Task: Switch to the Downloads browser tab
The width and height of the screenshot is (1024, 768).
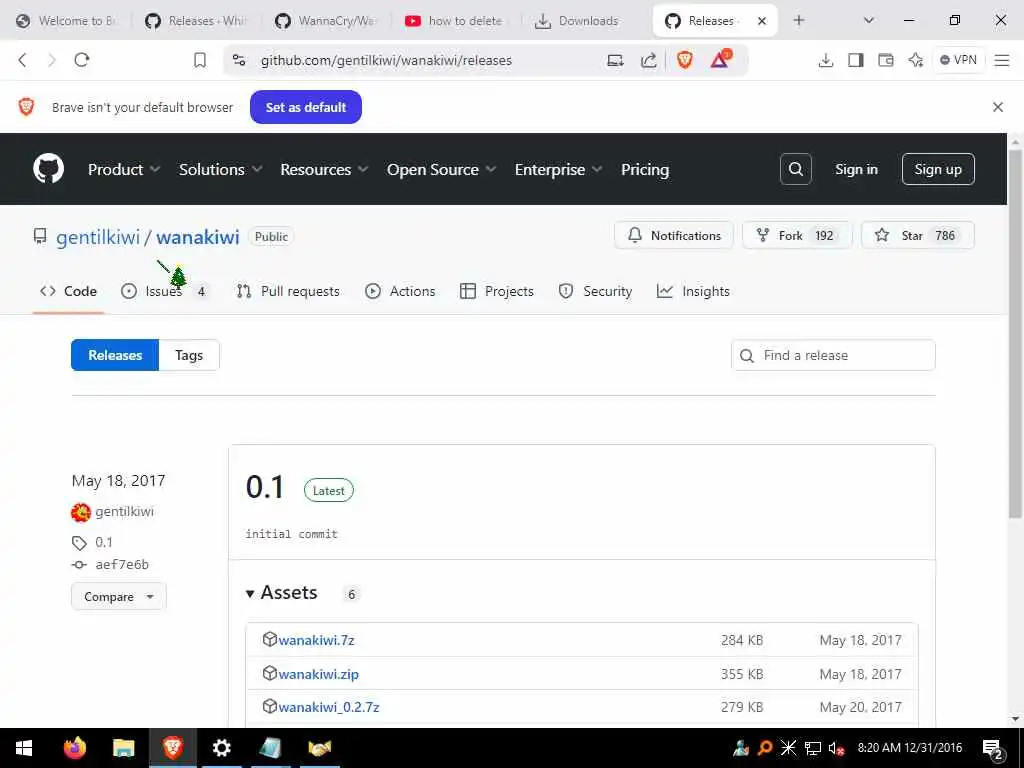Action: coord(577,21)
